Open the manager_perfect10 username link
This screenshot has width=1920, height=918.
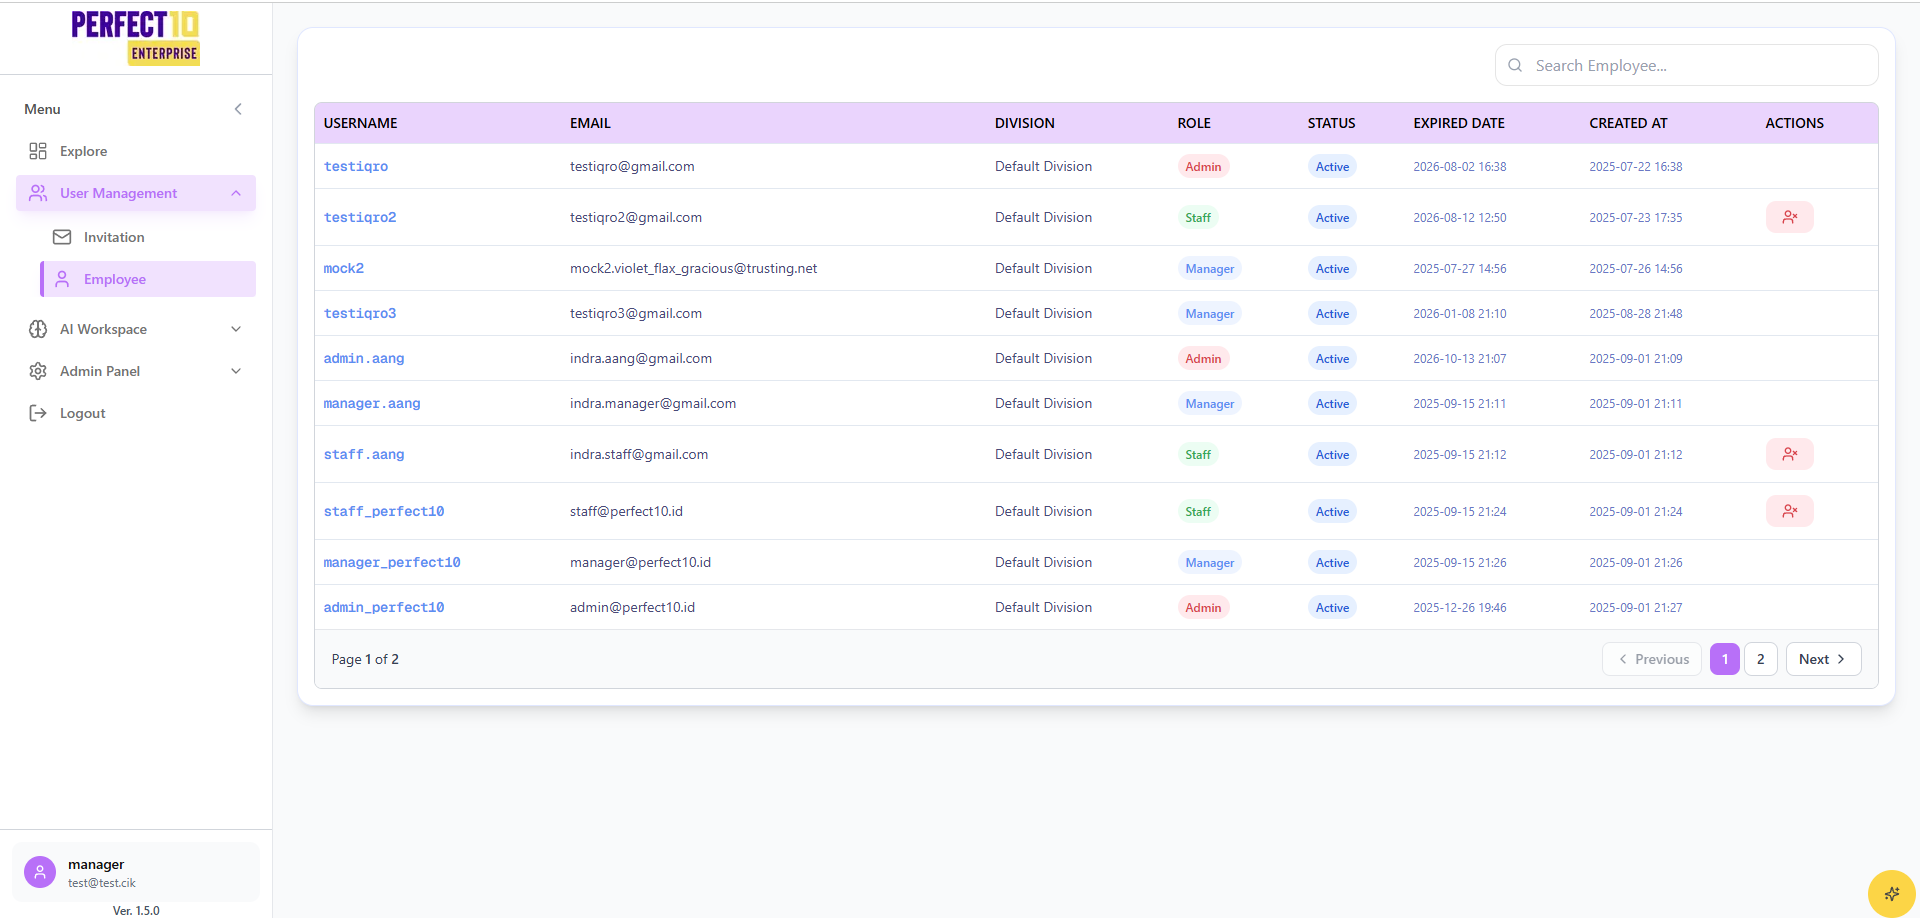tap(392, 562)
